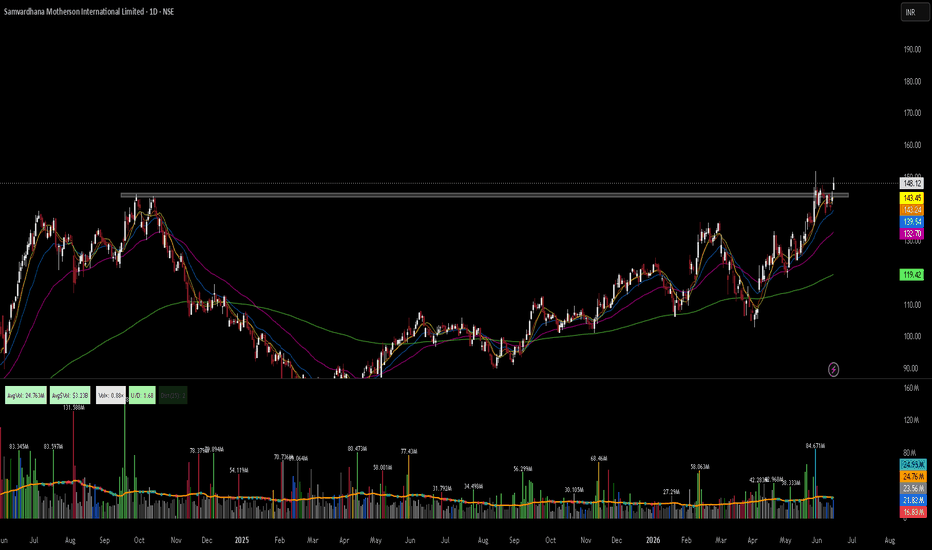
Task: Click the teal 24.93M volume scale tag
Action: [x=914, y=464]
